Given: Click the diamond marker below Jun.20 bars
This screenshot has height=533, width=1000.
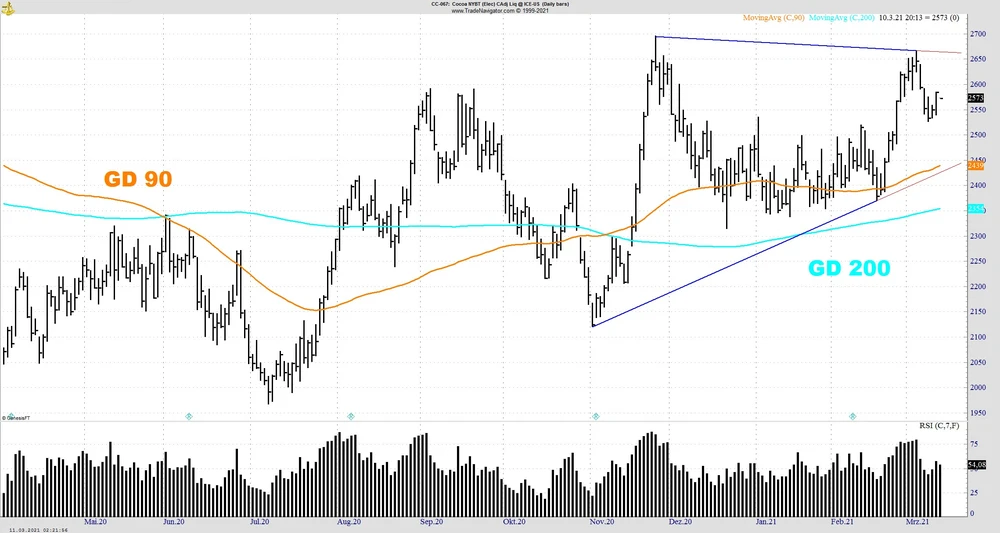Looking at the screenshot, I should tap(189, 415).
